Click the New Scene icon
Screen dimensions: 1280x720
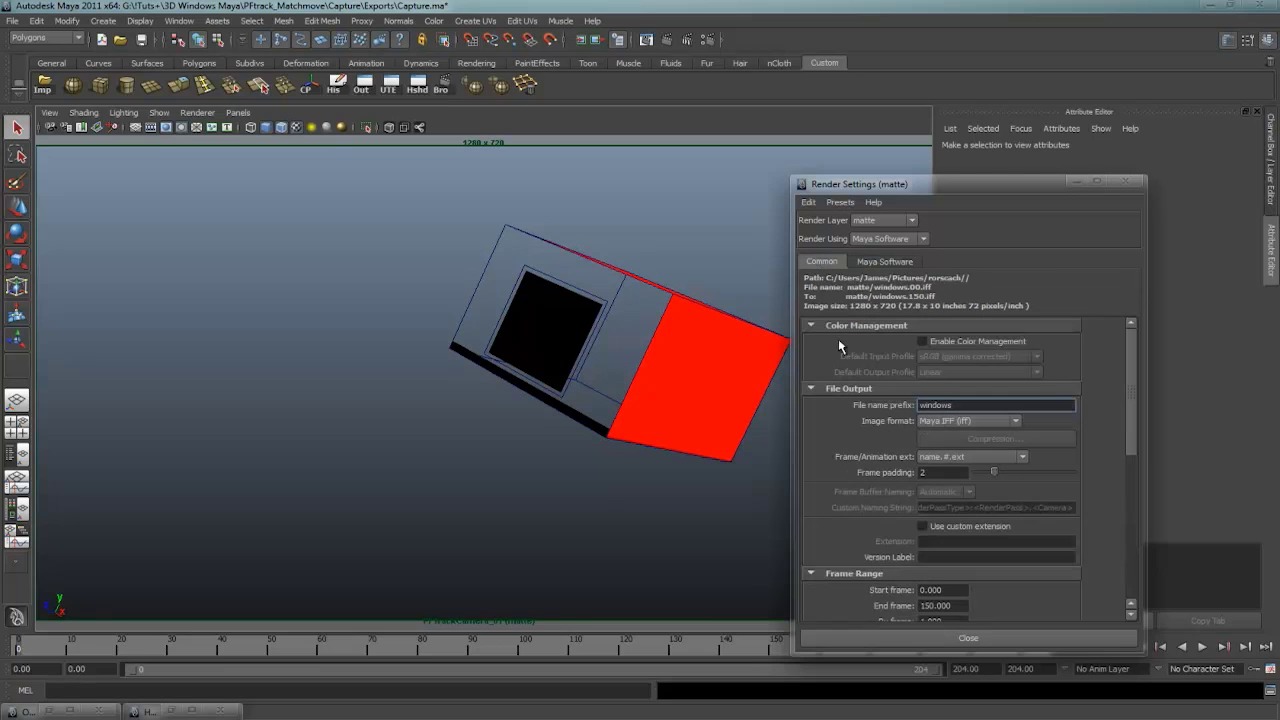pos(102,40)
